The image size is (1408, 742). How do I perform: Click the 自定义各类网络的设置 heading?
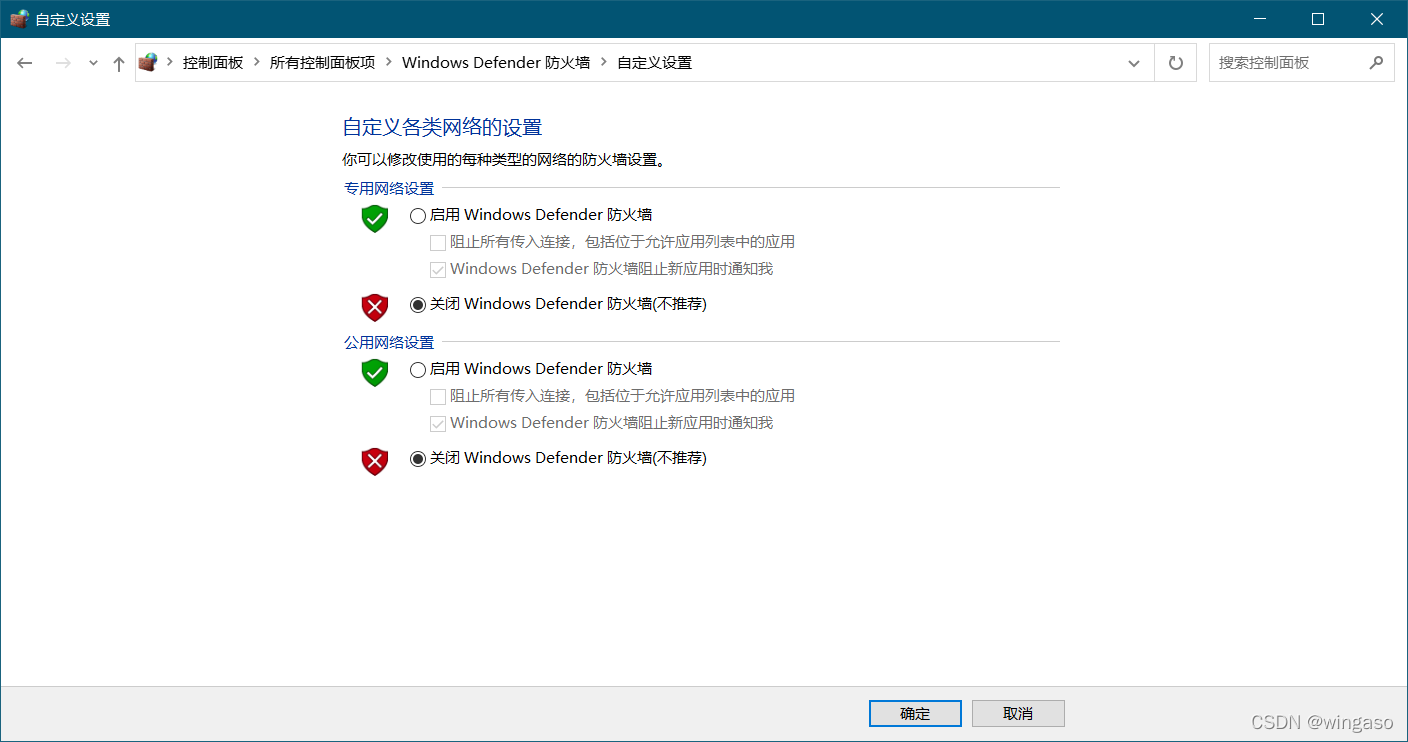click(x=442, y=127)
